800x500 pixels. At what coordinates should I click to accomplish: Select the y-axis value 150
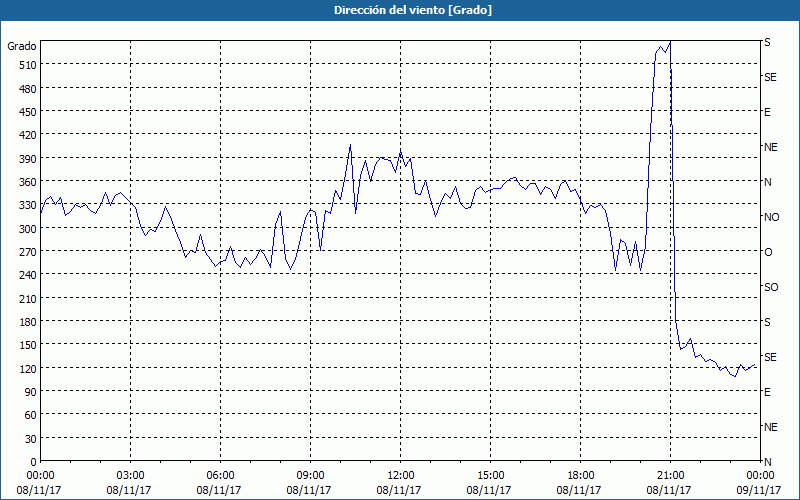click(28, 345)
